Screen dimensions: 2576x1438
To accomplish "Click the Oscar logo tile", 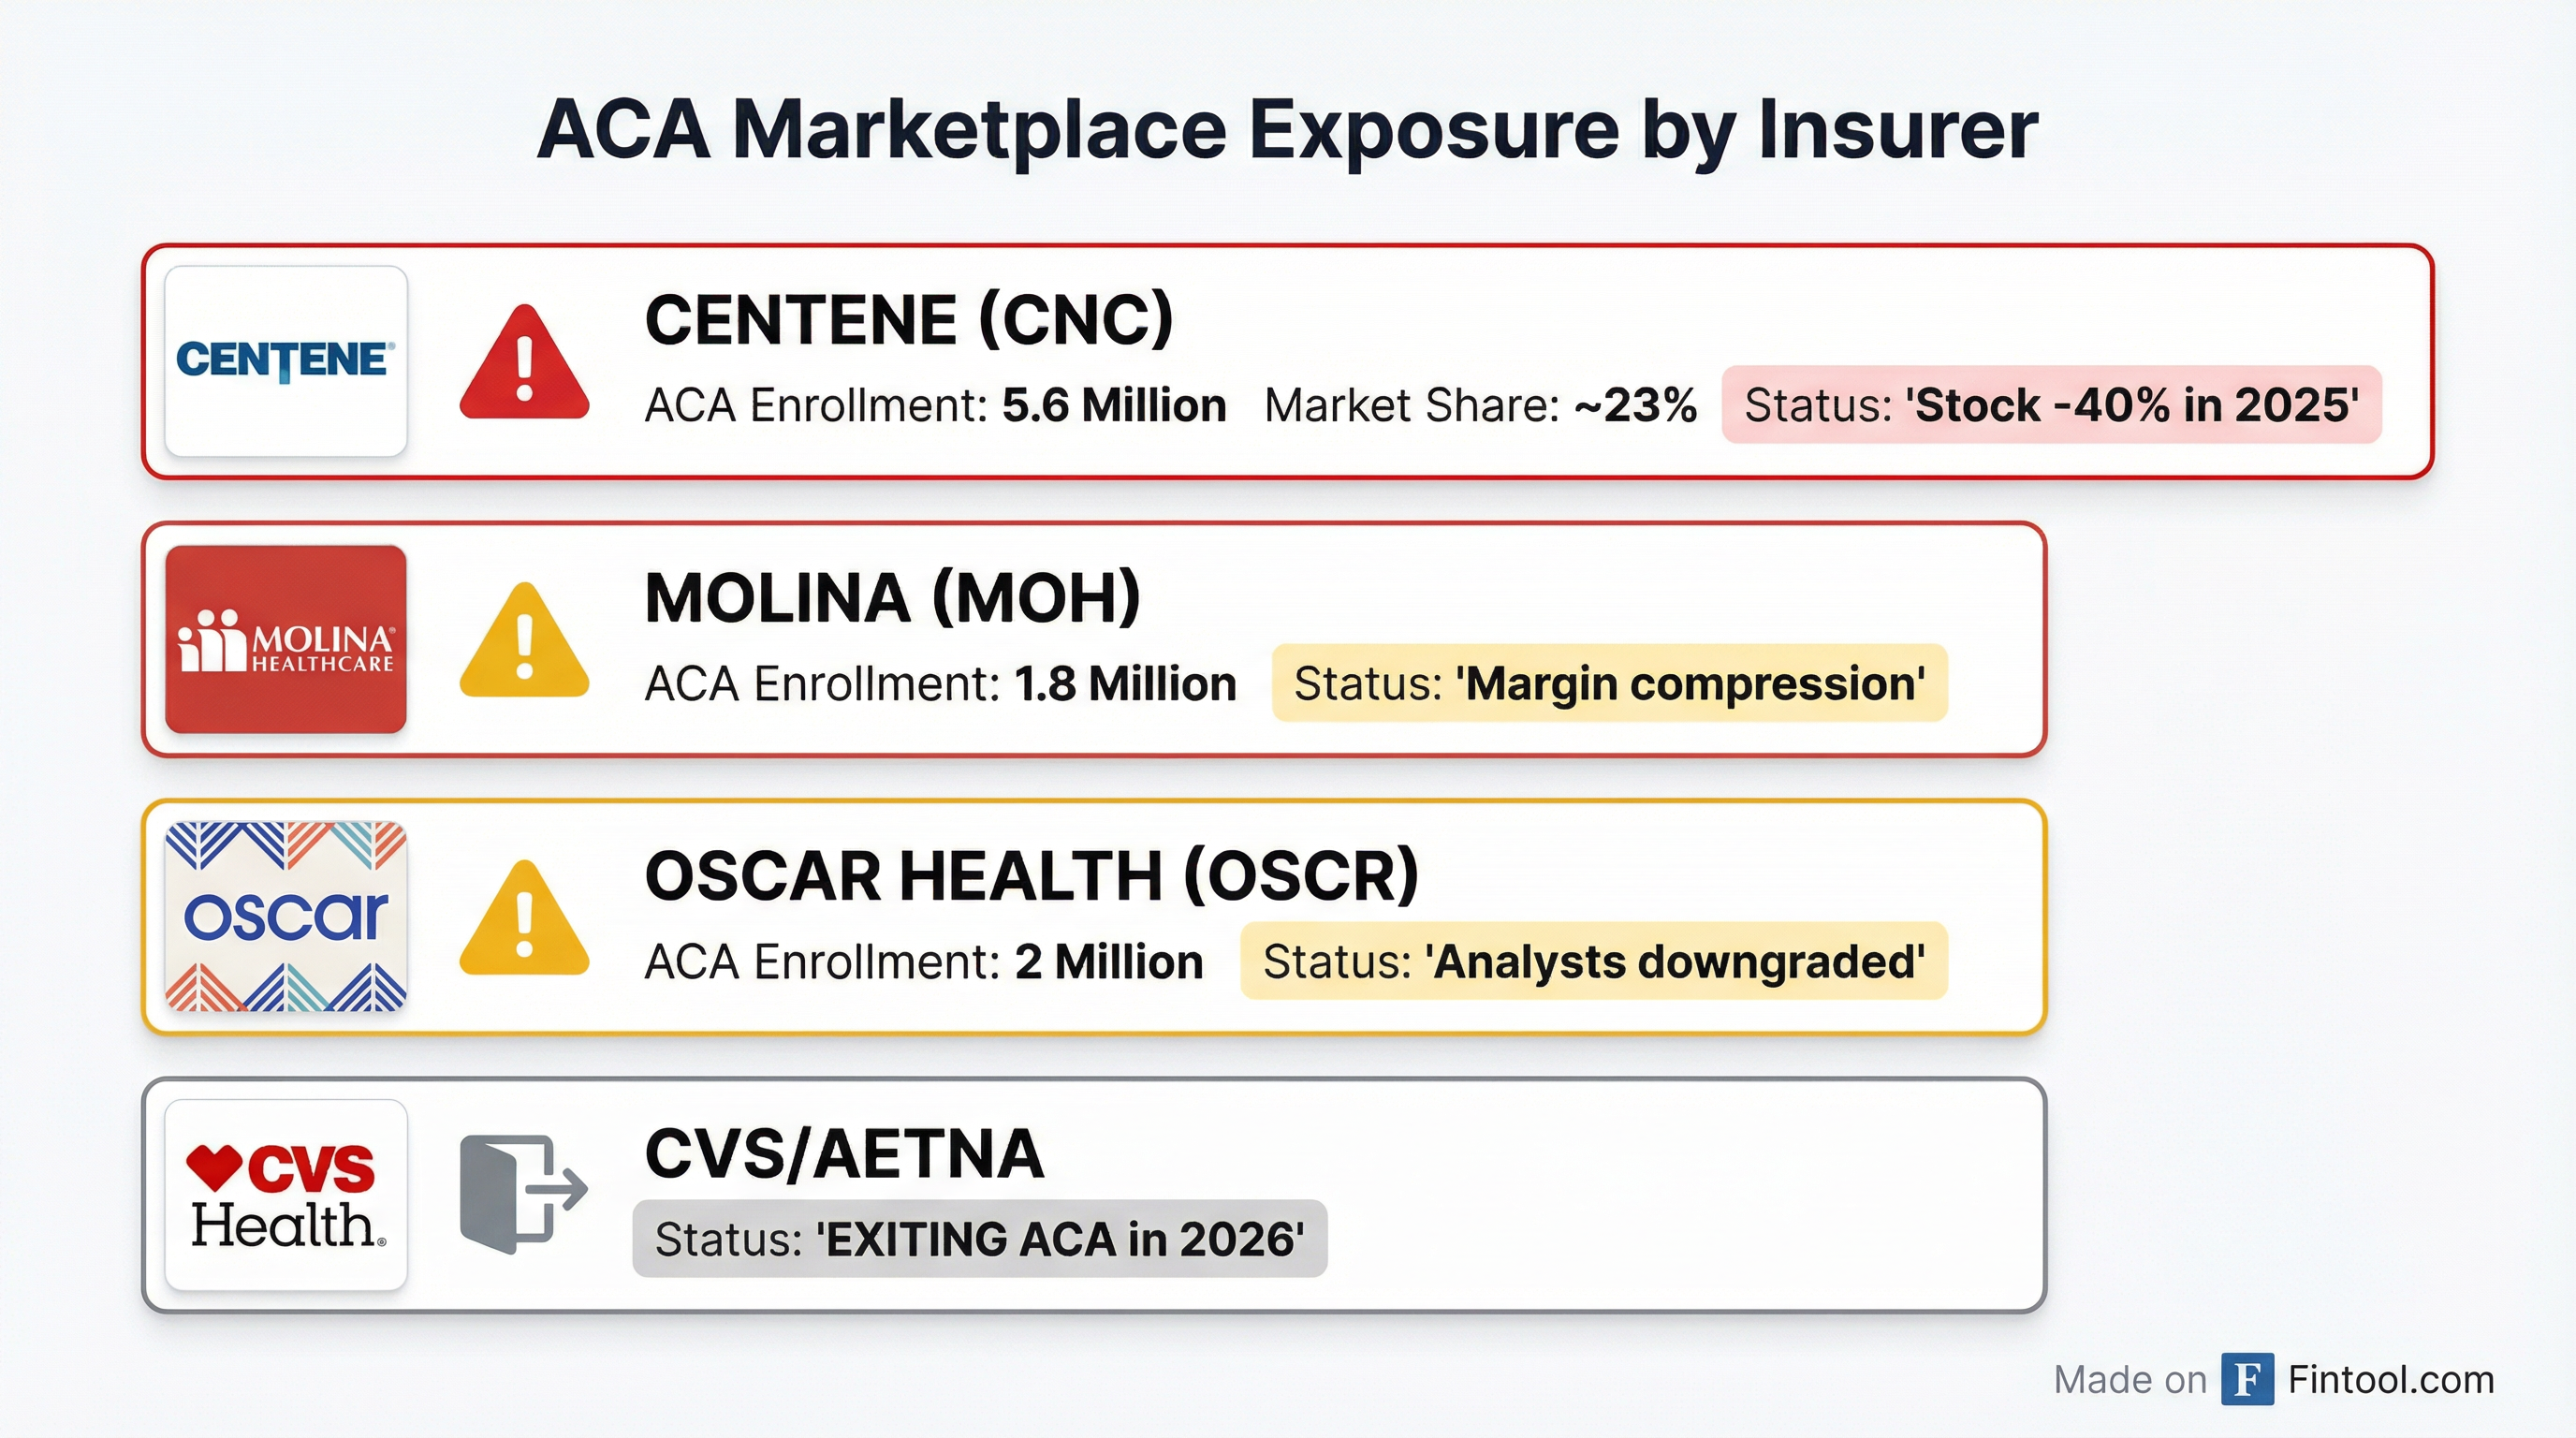I will click(285, 916).
